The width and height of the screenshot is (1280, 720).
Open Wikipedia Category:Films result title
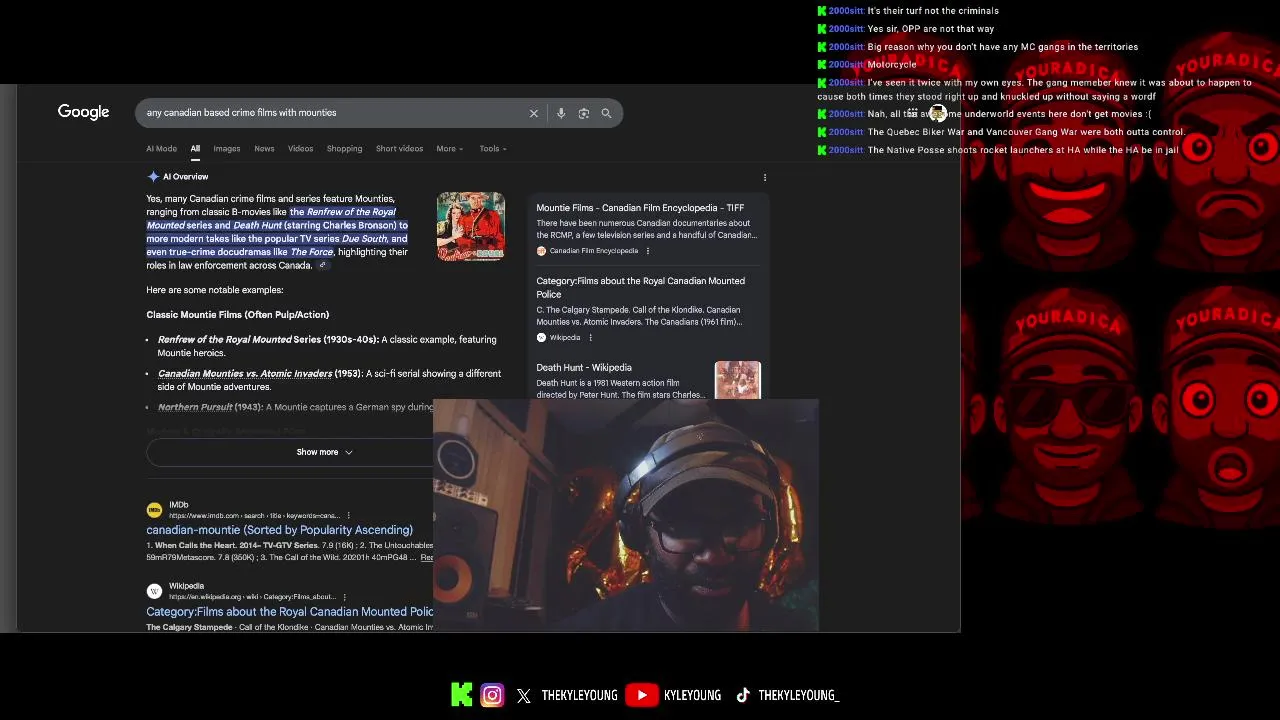point(290,611)
